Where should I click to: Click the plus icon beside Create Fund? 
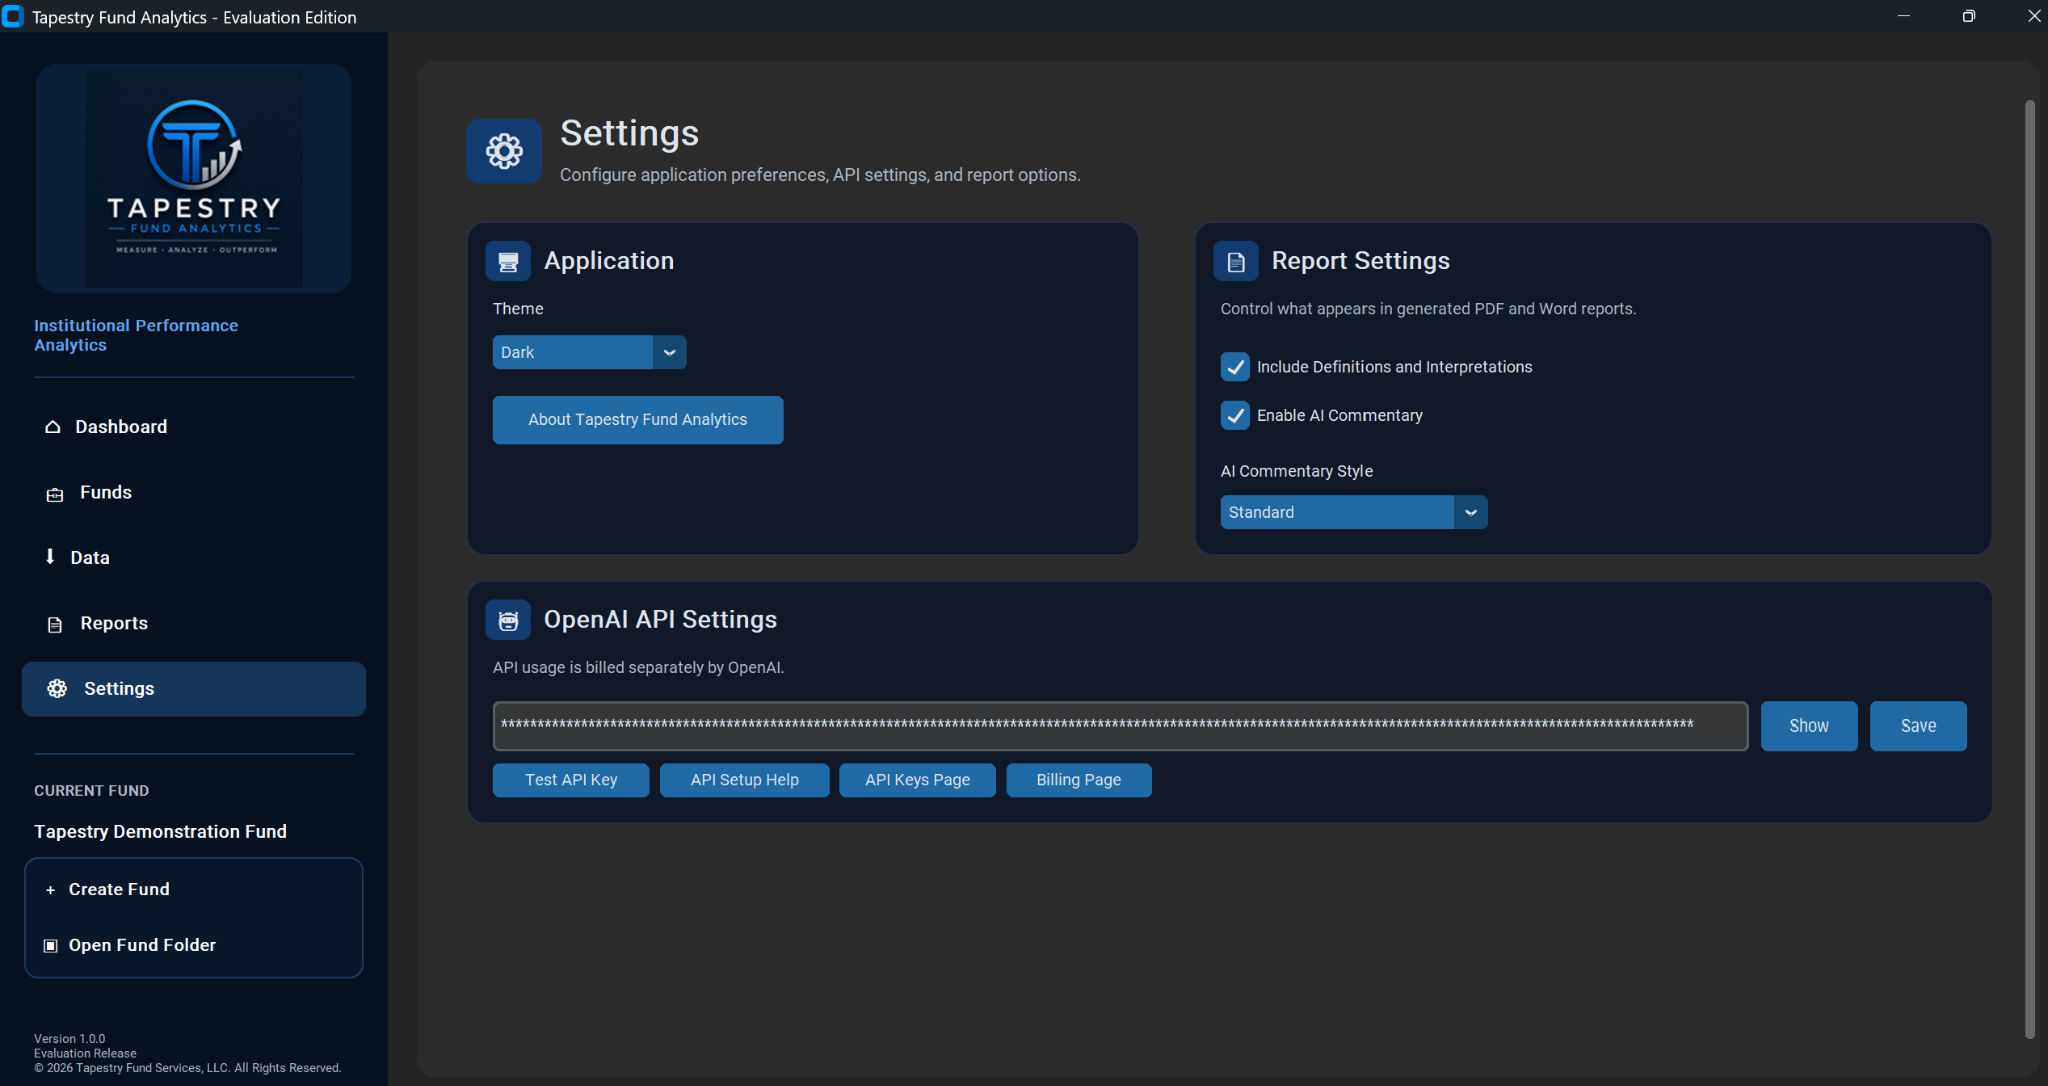pos(51,890)
